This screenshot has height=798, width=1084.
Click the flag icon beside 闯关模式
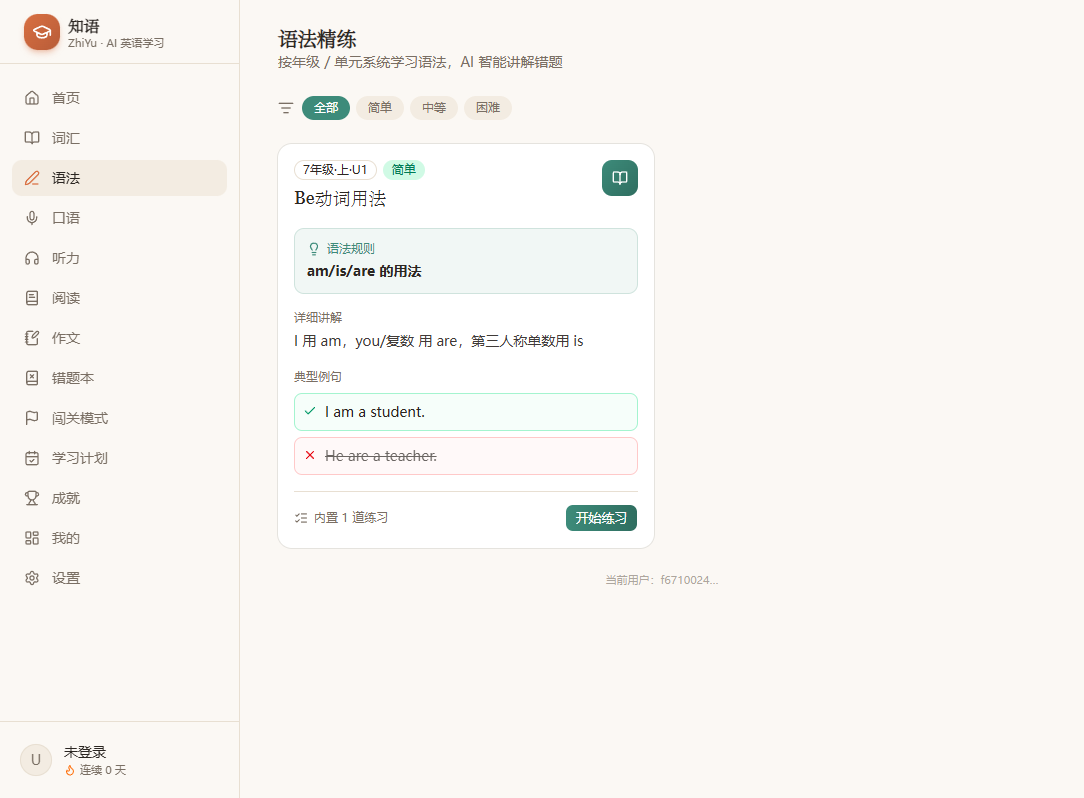pos(32,418)
